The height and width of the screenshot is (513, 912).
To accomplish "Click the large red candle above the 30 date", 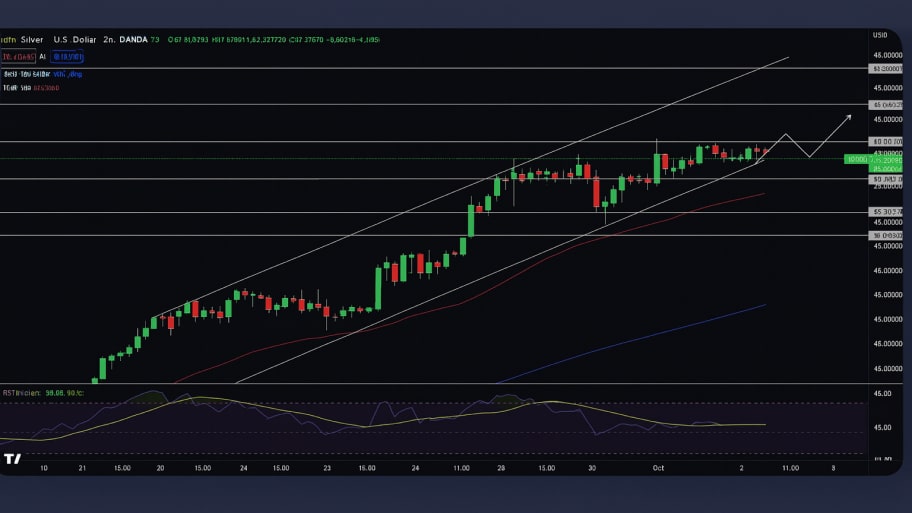I will click(597, 190).
